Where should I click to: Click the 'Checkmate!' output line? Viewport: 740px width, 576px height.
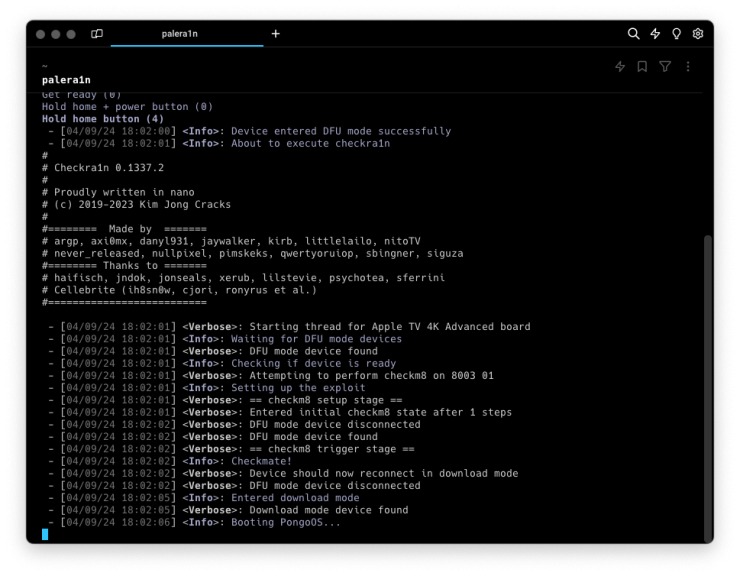point(261,461)
